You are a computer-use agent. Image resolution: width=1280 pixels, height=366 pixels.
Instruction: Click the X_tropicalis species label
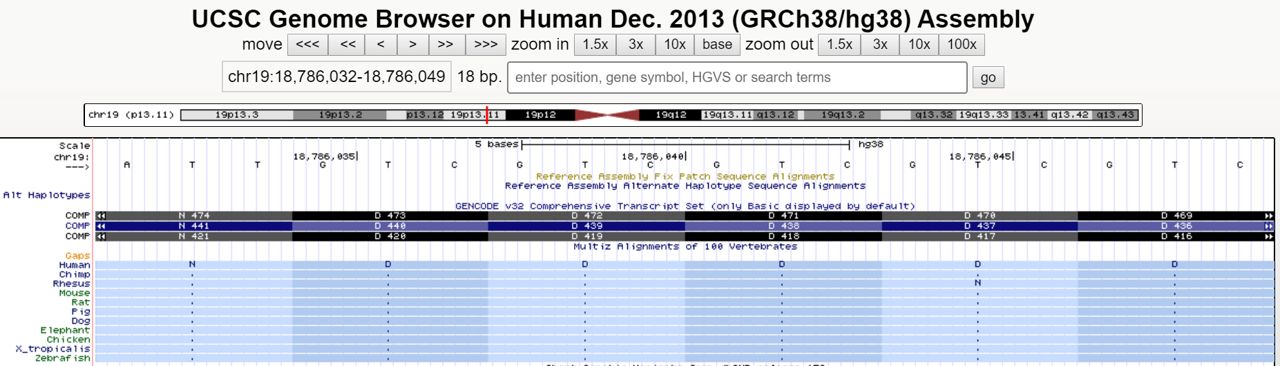coord(53,349)
